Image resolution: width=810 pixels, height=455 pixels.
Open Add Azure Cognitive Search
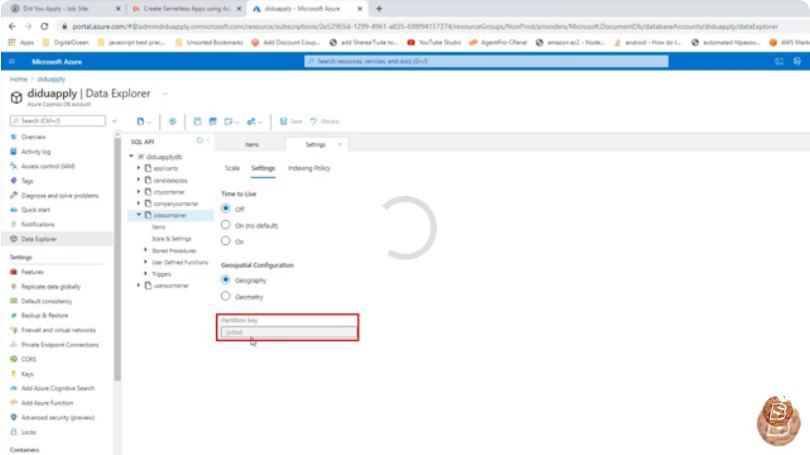57,388
